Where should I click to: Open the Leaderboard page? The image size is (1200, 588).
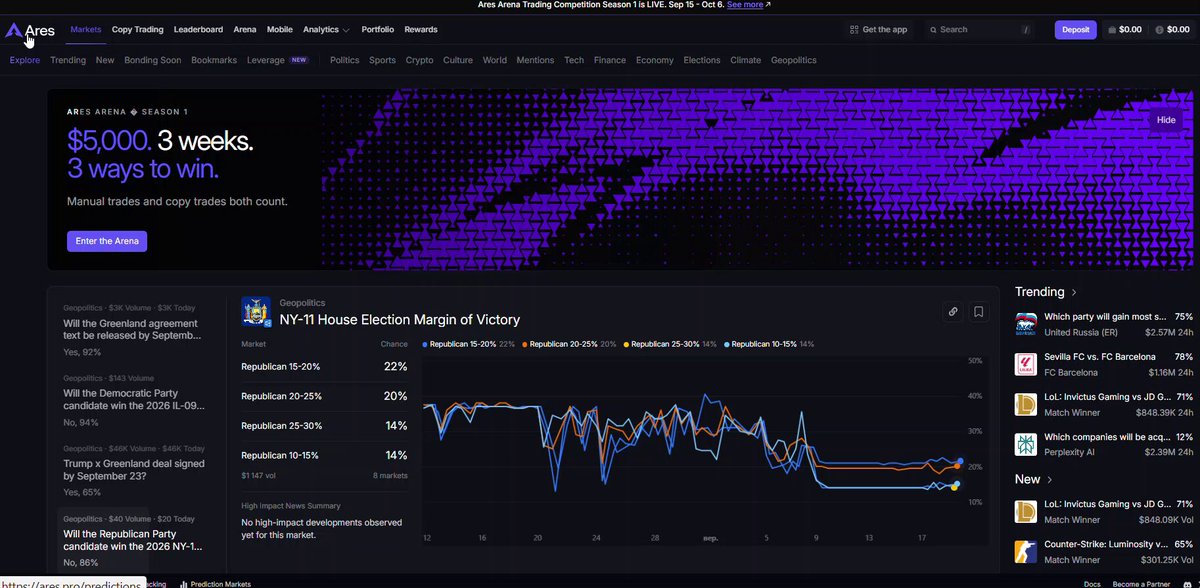(198, 30)
